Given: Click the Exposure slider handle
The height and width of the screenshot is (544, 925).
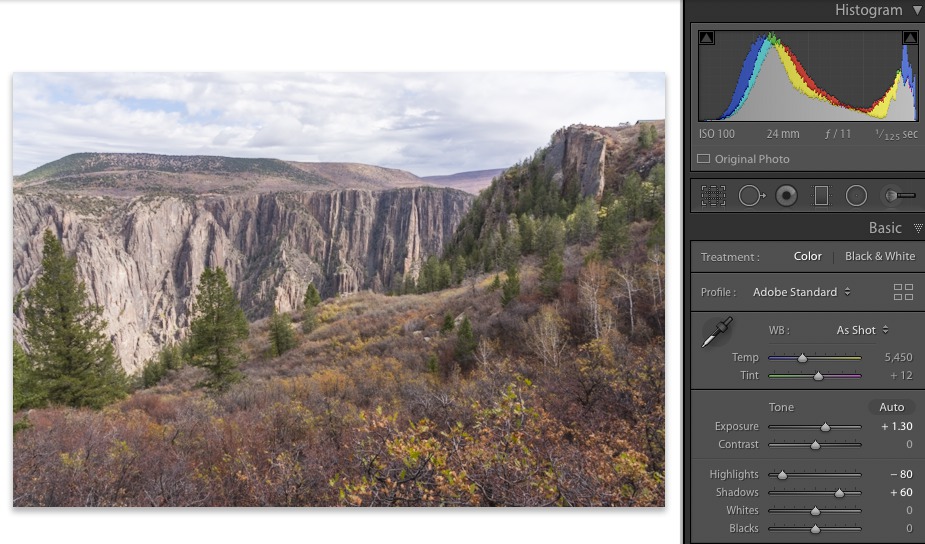Looking at the screenshot, I should pos(825,427).
